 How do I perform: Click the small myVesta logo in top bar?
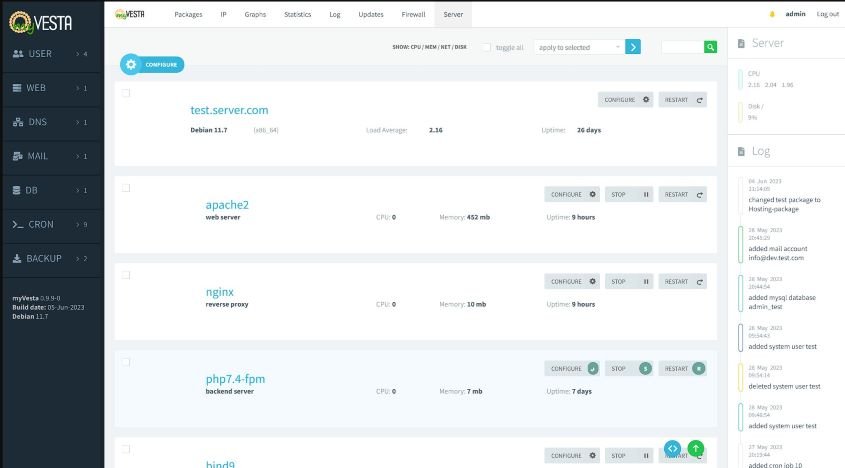point(130,15)
